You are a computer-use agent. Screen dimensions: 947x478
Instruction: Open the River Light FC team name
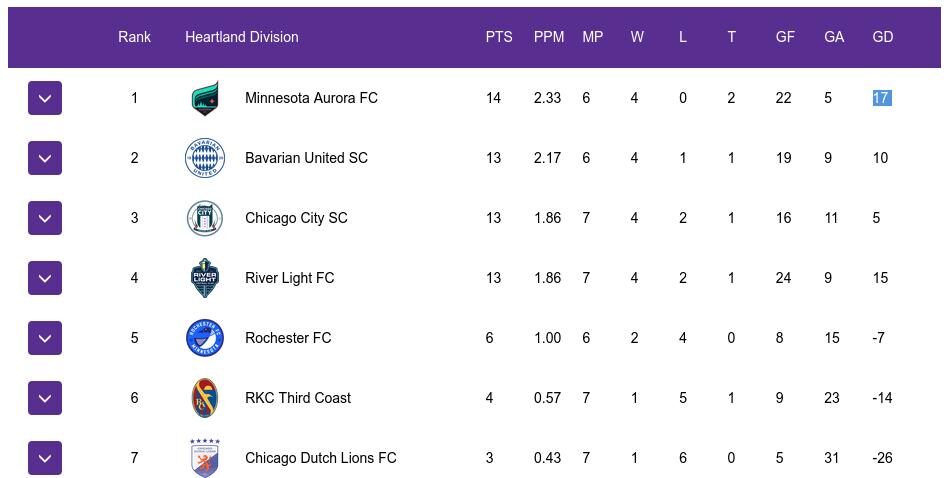pos(289,278)
